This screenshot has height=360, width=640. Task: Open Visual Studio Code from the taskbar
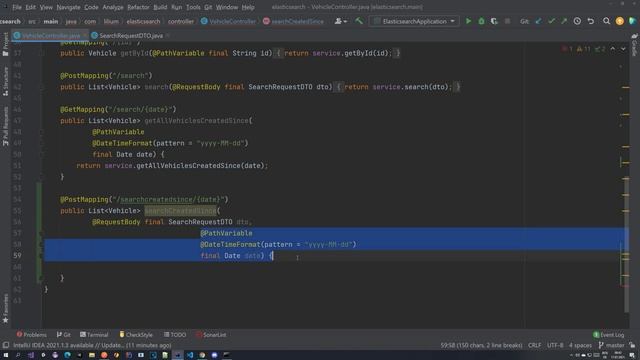click(x=190, y=355)
